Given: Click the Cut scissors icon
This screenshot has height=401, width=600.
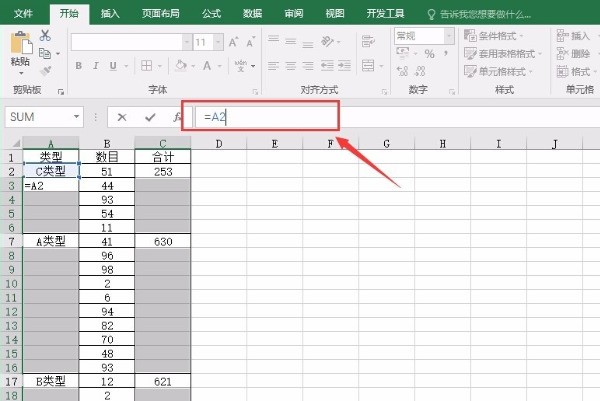Looking at the screenshot, I should (45, 35).
